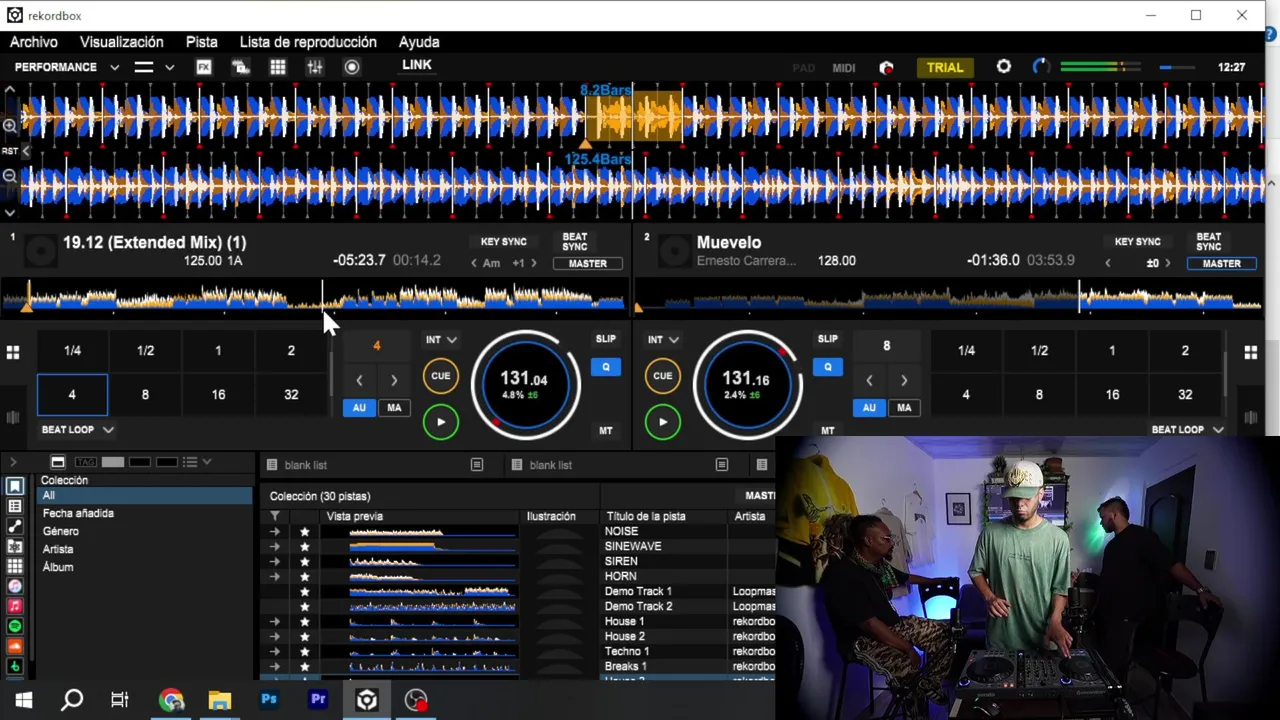Click the sub-browser window icon
The width and height of the screenshot is (1280, 720).
[58, 462]
